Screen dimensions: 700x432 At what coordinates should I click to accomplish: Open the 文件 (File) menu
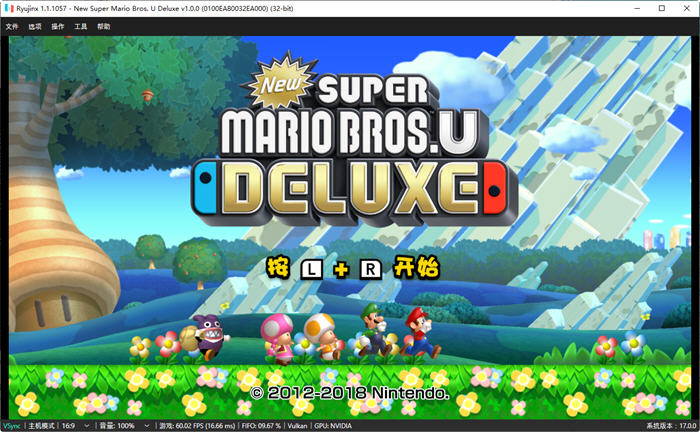(x=12, y=26)
